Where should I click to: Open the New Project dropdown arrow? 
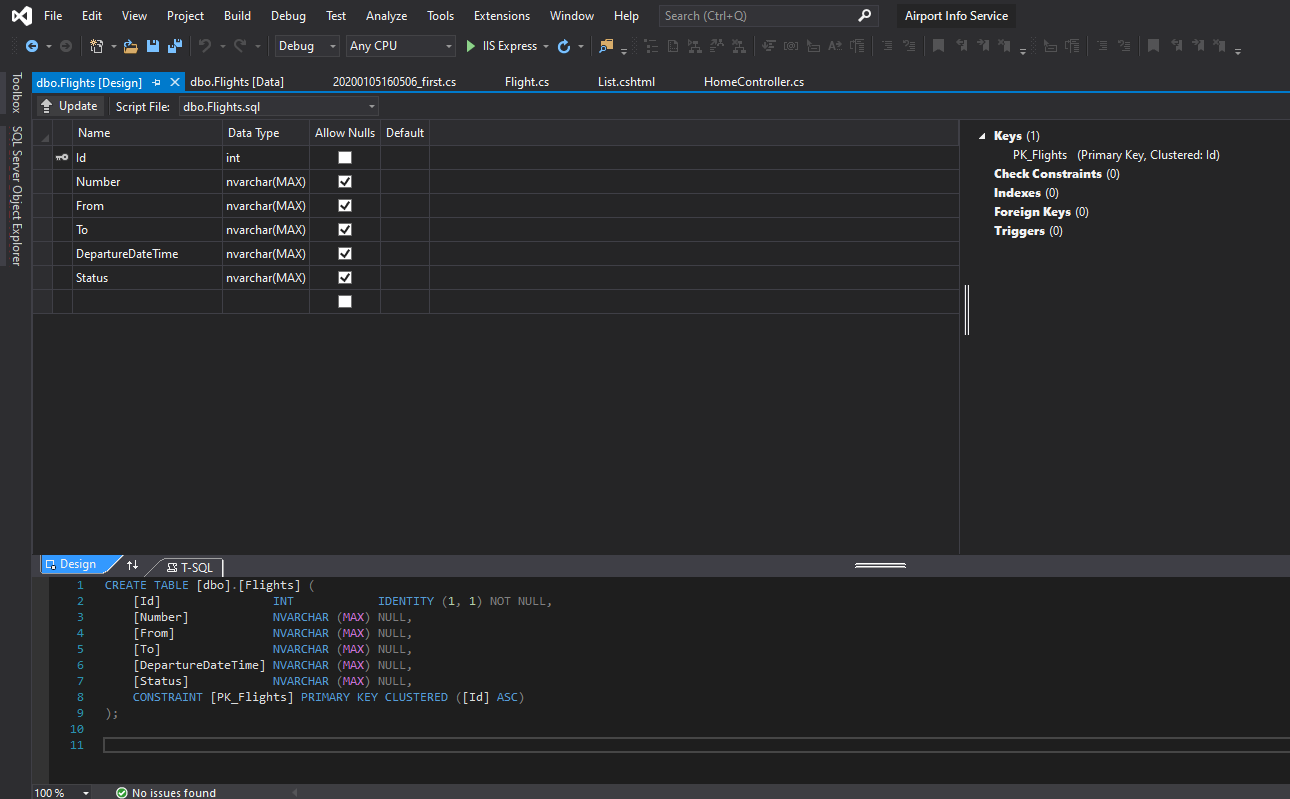[x=114, y=47]
